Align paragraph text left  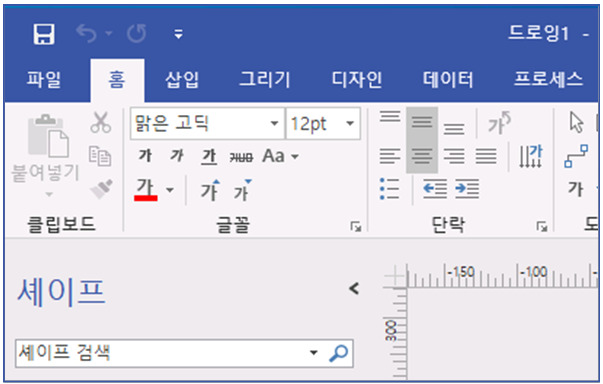click(x=390, y=156)
